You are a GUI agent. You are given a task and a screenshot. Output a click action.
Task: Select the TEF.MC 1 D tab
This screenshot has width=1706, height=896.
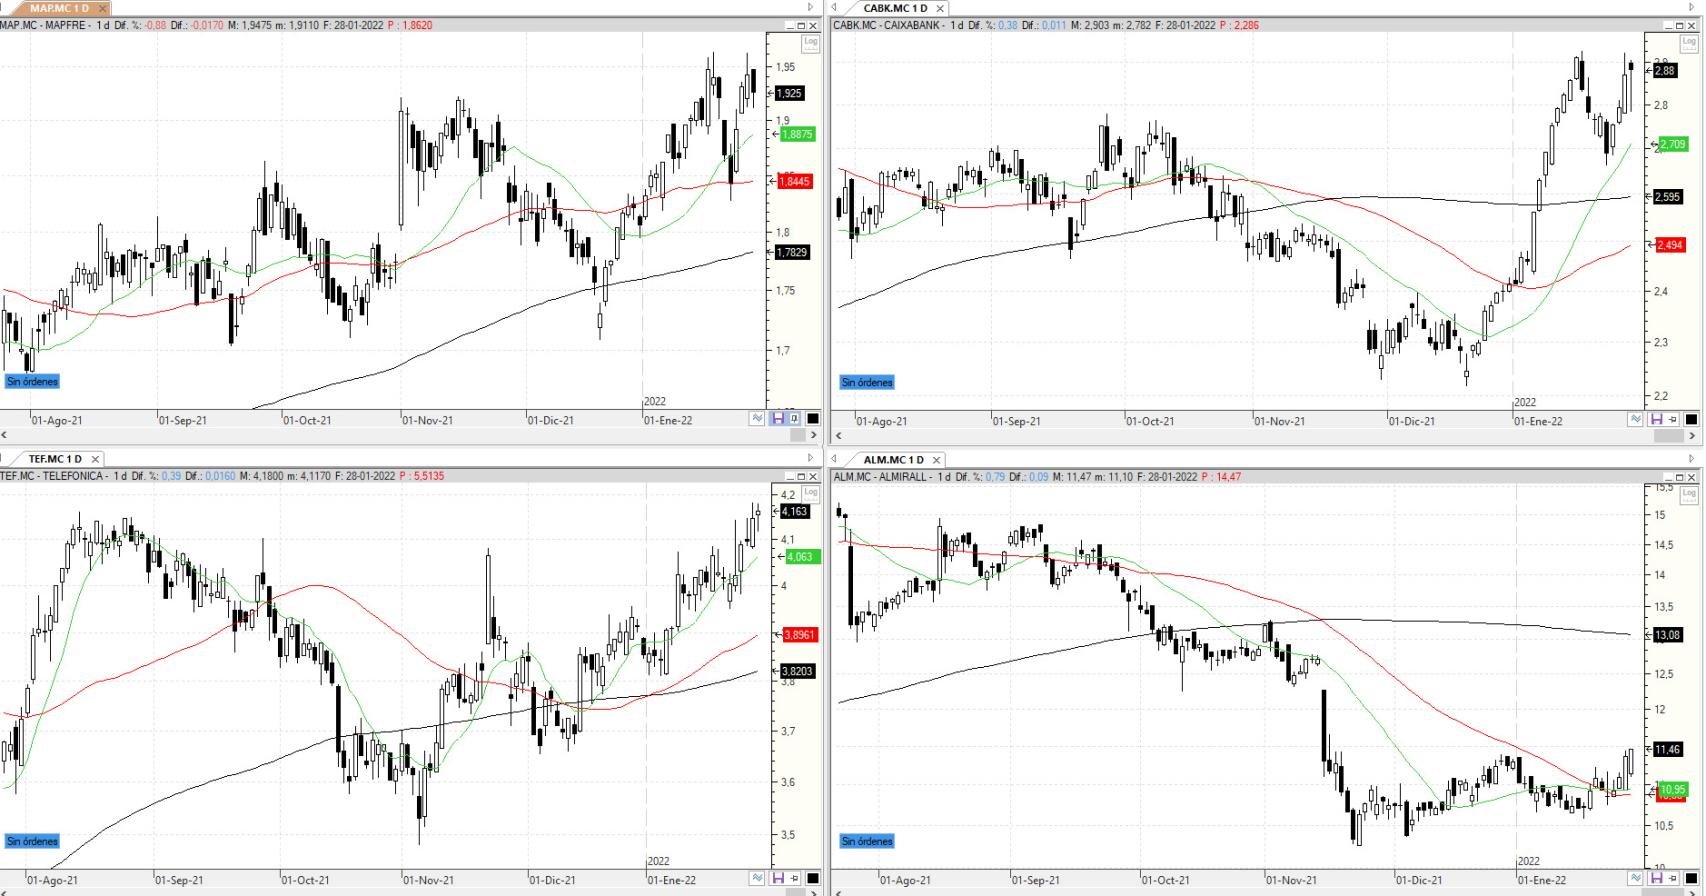click(x=54, y=459)
